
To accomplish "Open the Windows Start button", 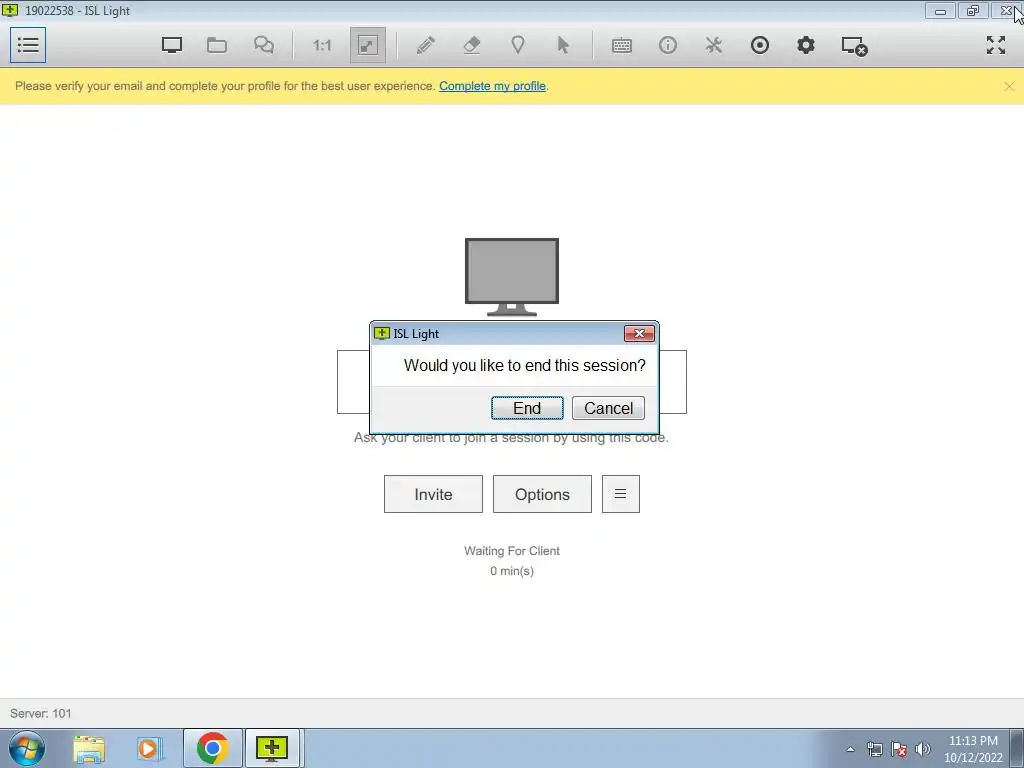I will click(x=26, y=748).
